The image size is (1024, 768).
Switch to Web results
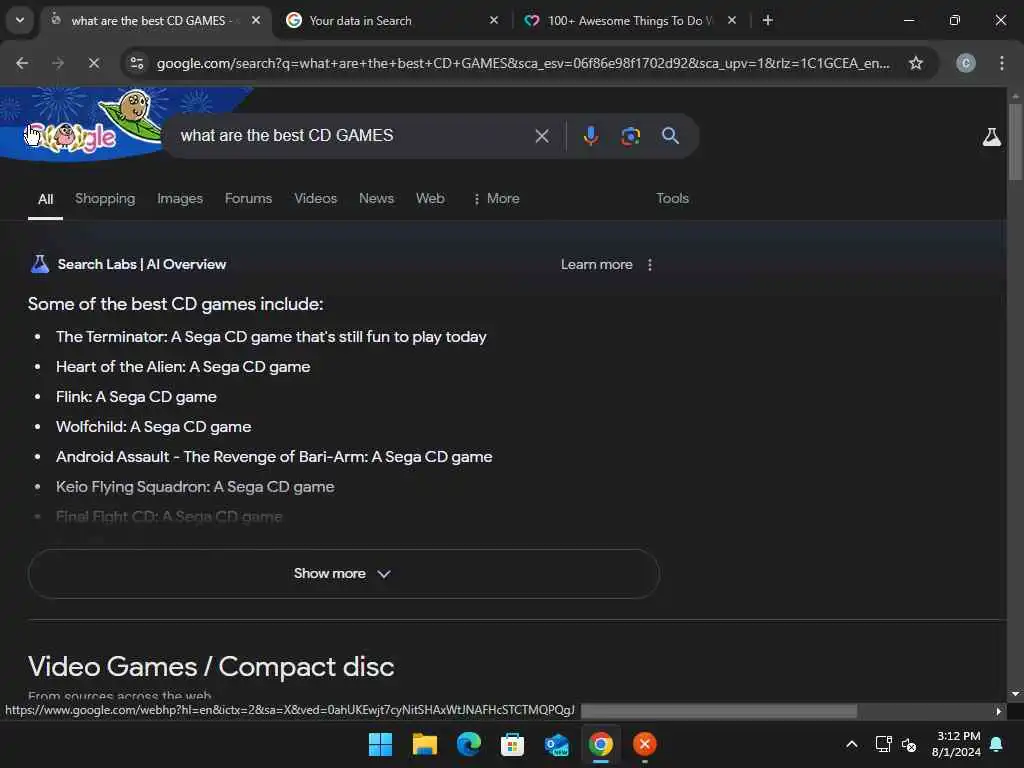[430, 199]
